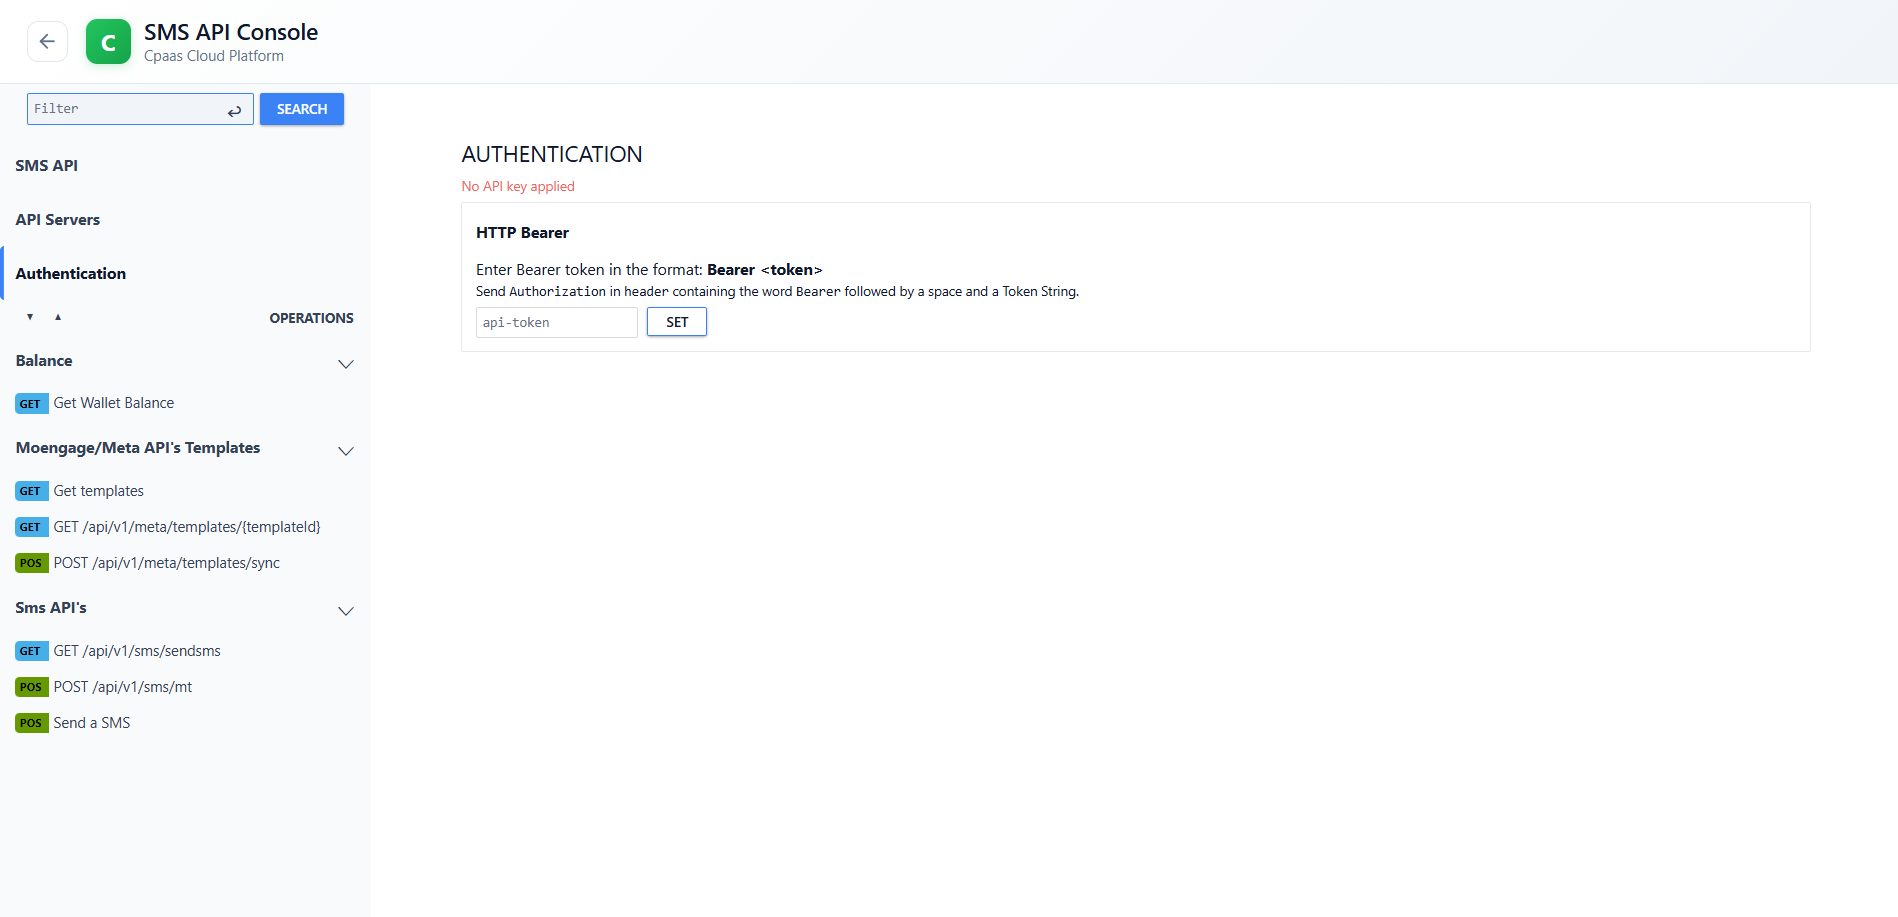
Task: Collapse the Sms API's section chevron
Action: coord(346,611)
